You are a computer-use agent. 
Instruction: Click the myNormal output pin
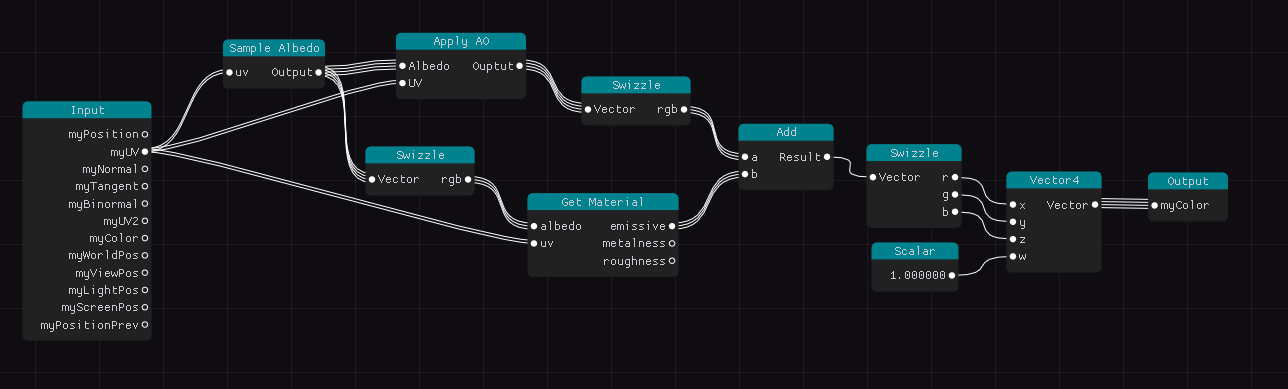click(145, 168)
